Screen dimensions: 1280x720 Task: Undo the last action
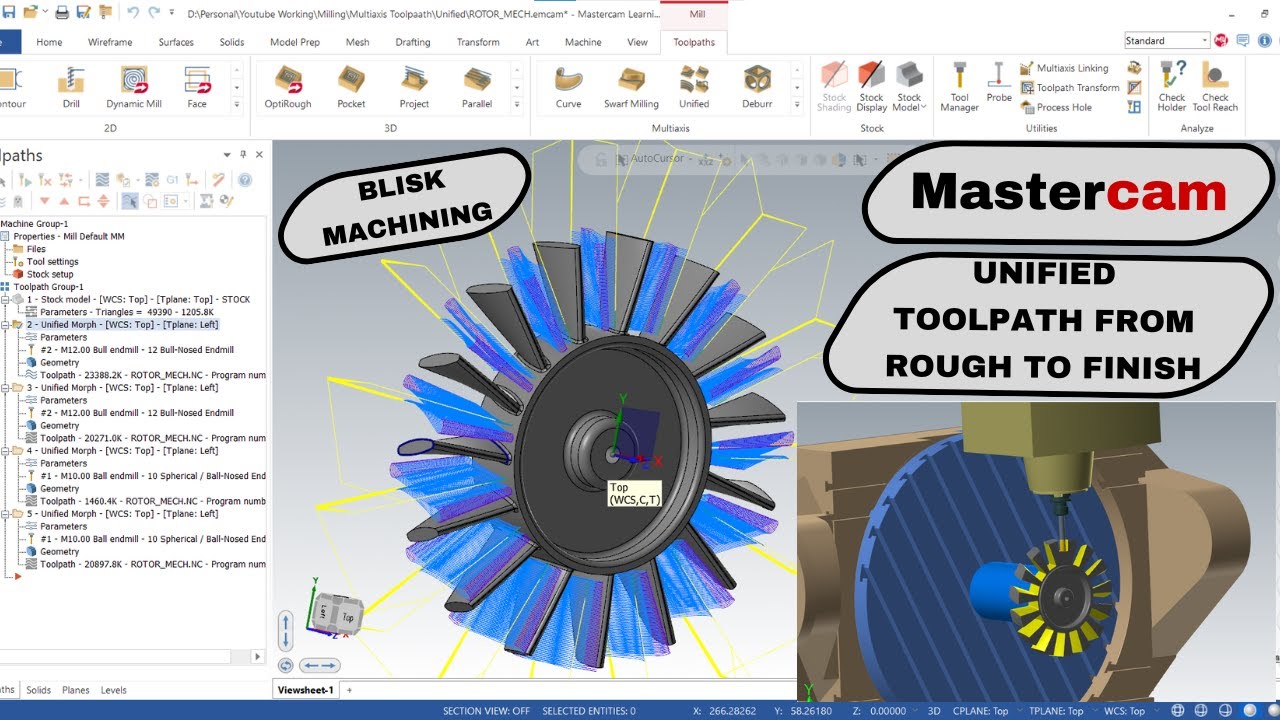[x=133, y=12]
